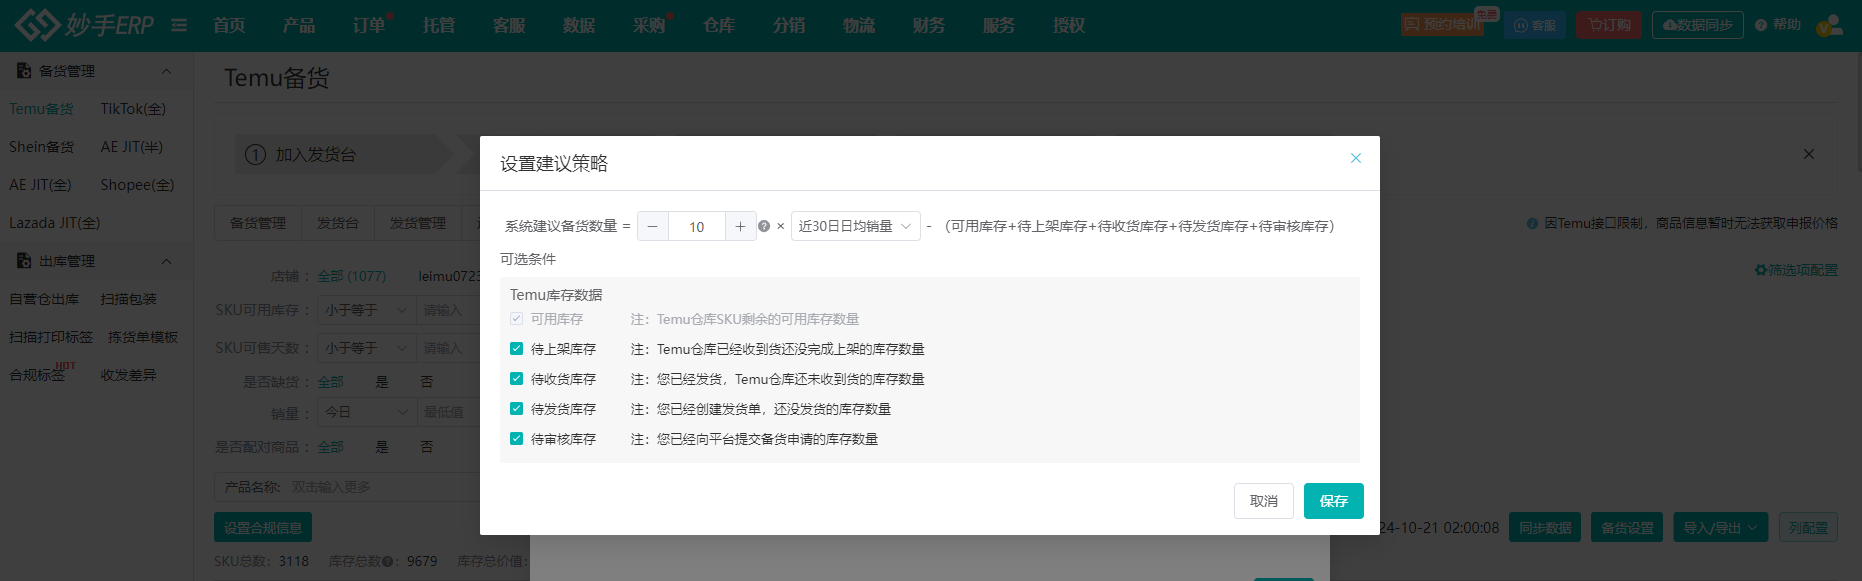Decrease the multiplier with minus button
Image resolution: width=1862 pixels, height=581 pixels.
[x=653, y=226]
